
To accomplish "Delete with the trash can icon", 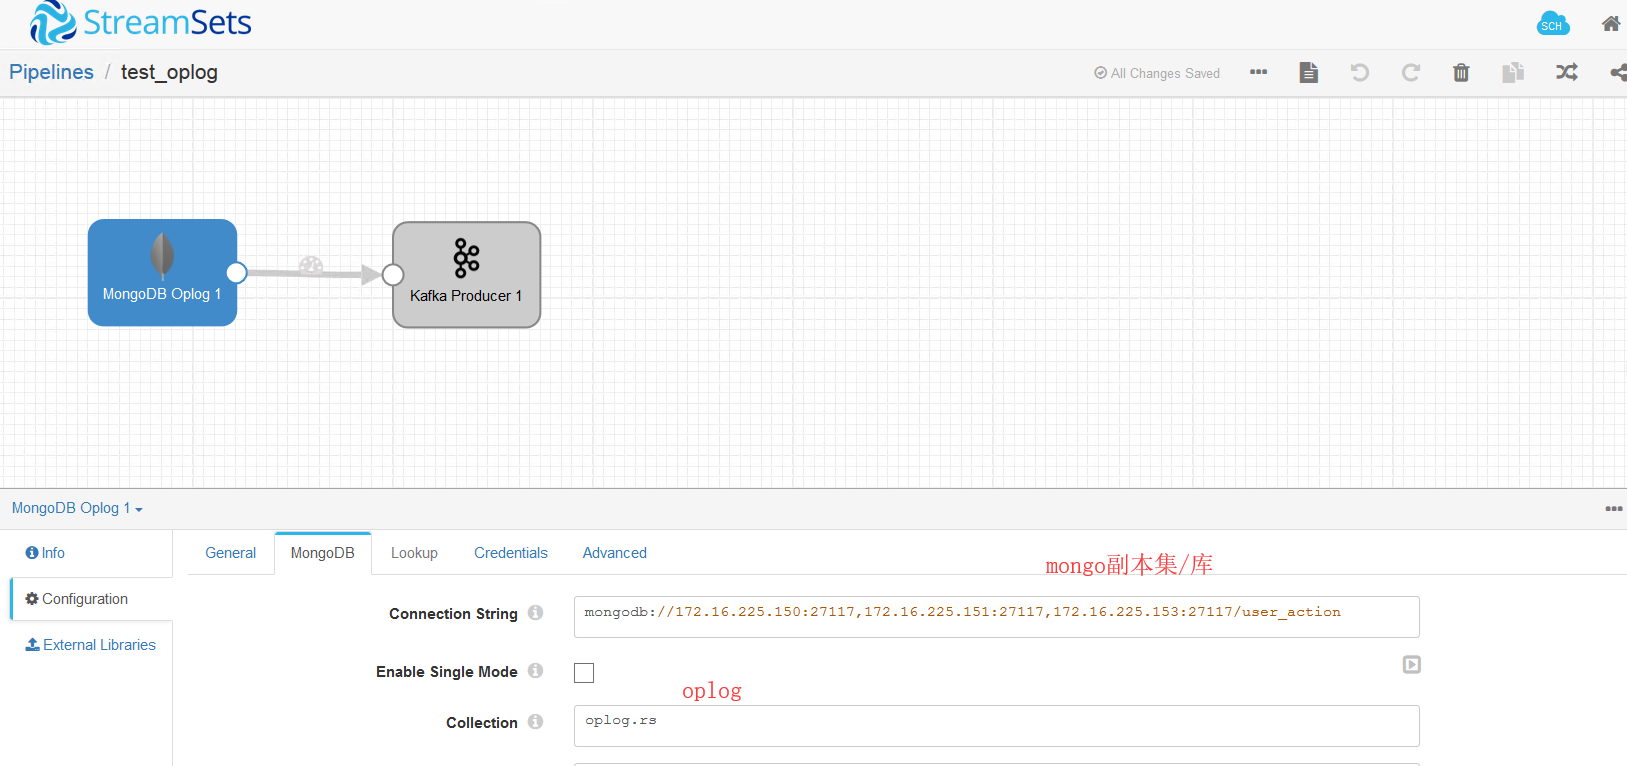I will 1461,72.
